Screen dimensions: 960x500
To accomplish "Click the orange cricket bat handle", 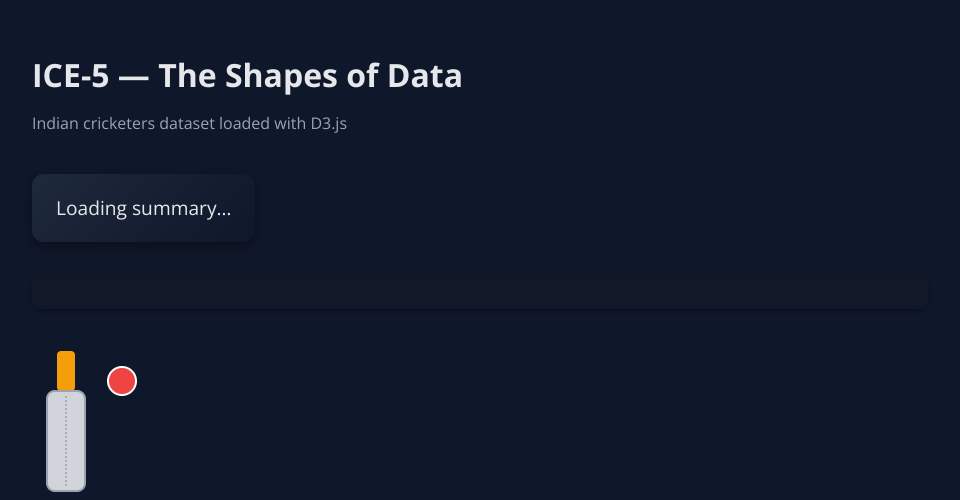I will 66,371.
